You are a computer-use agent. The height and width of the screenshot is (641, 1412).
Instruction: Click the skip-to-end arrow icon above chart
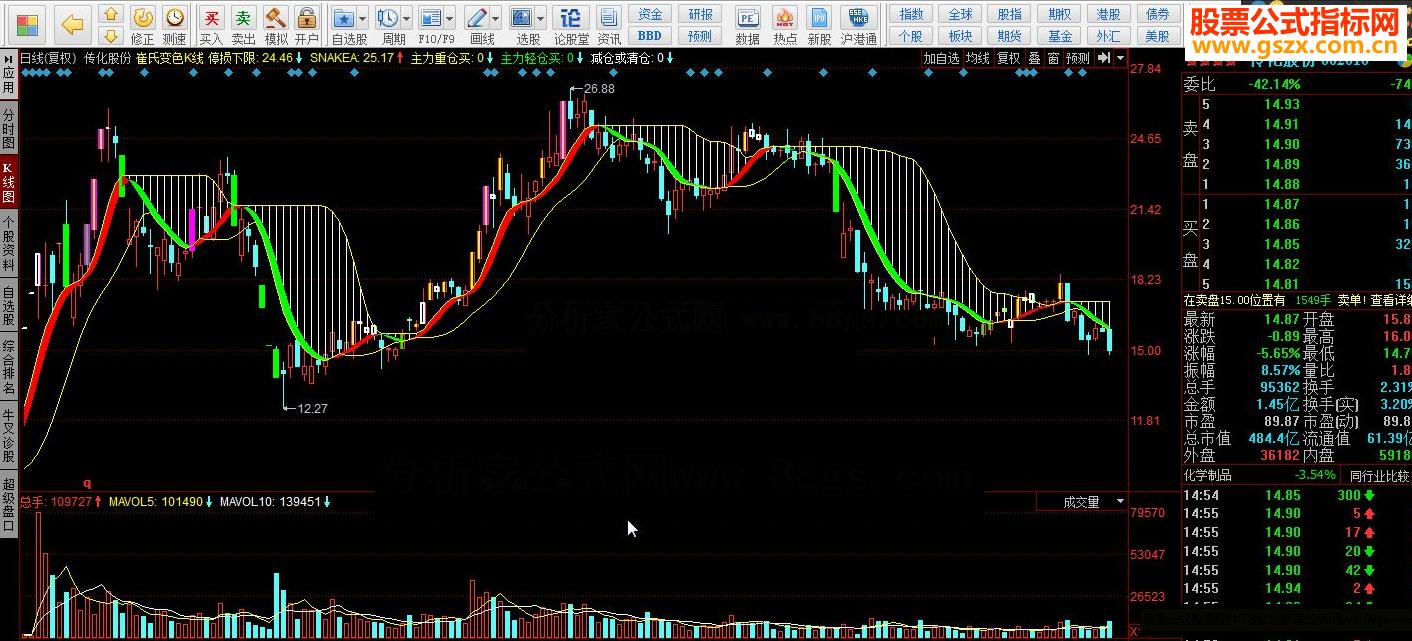click(x=1103, y=58)
